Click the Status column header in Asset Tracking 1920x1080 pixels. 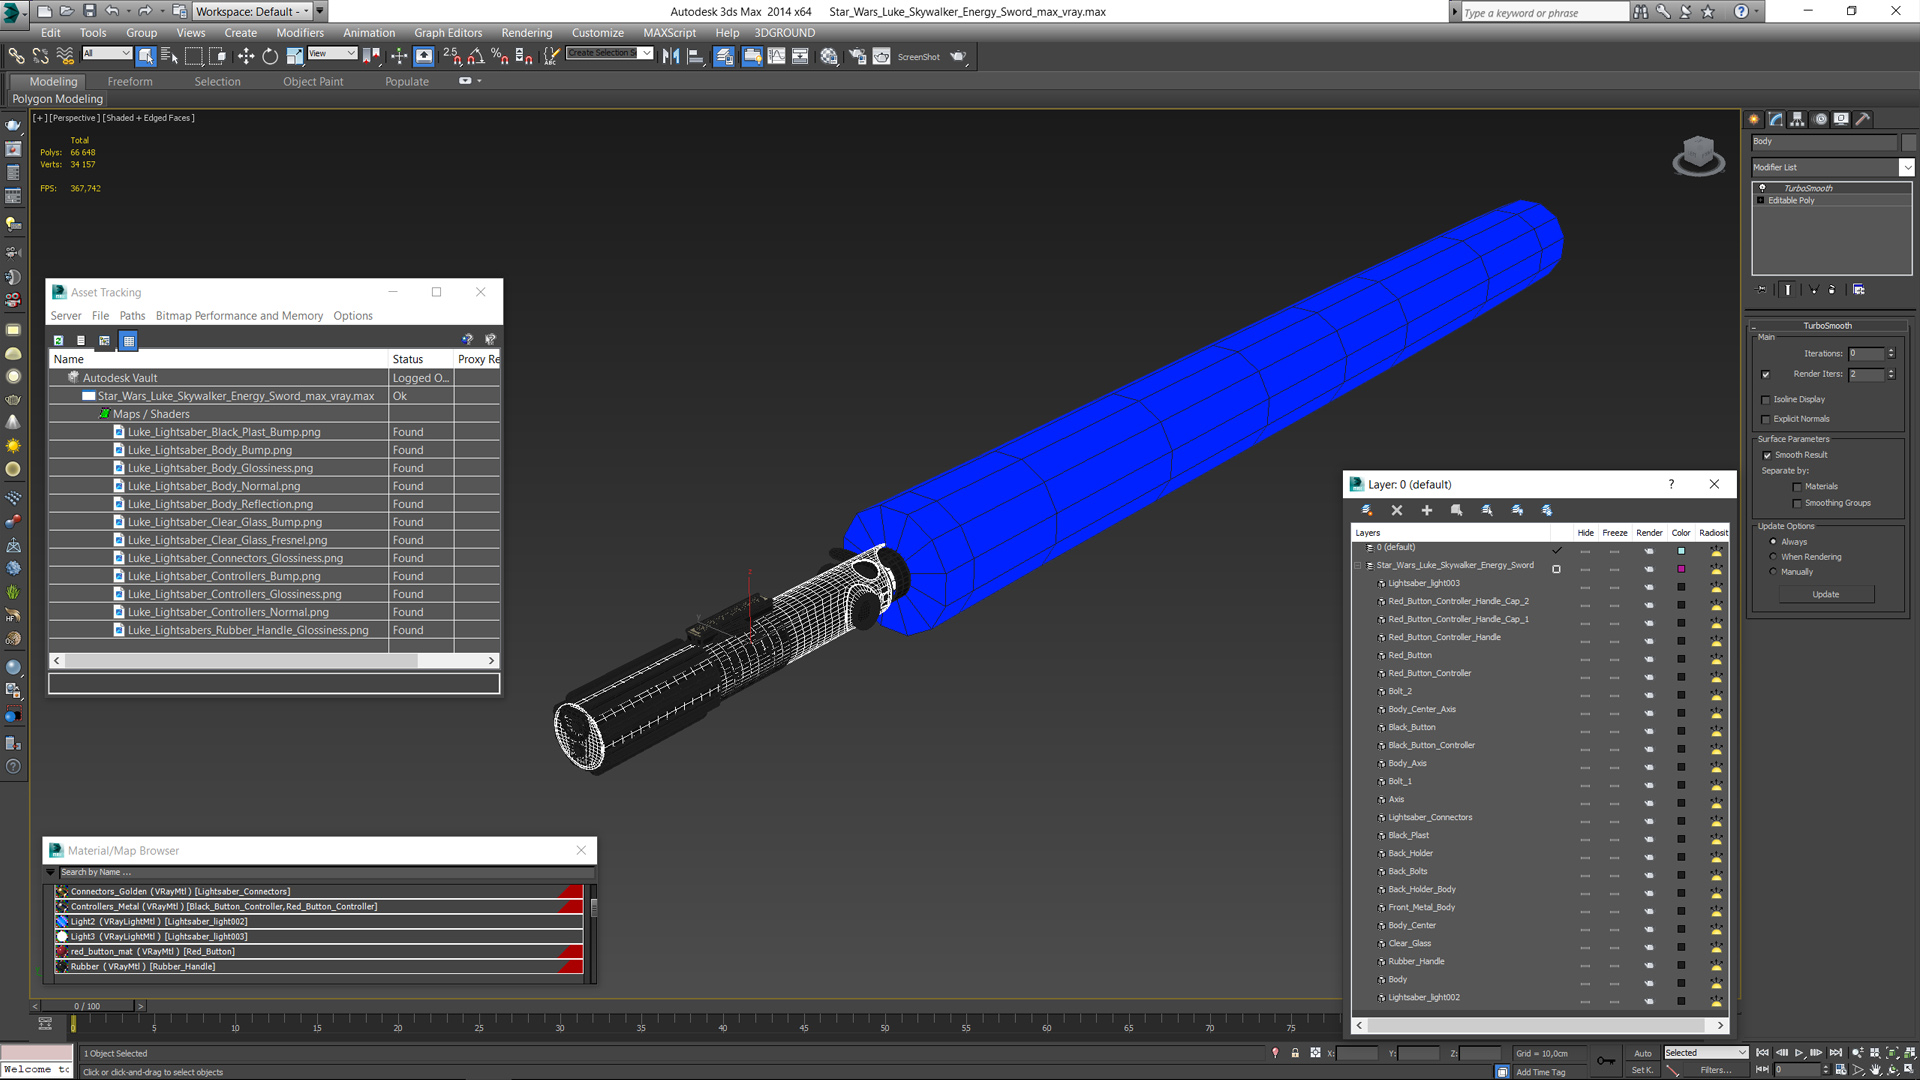coord(421,359)
